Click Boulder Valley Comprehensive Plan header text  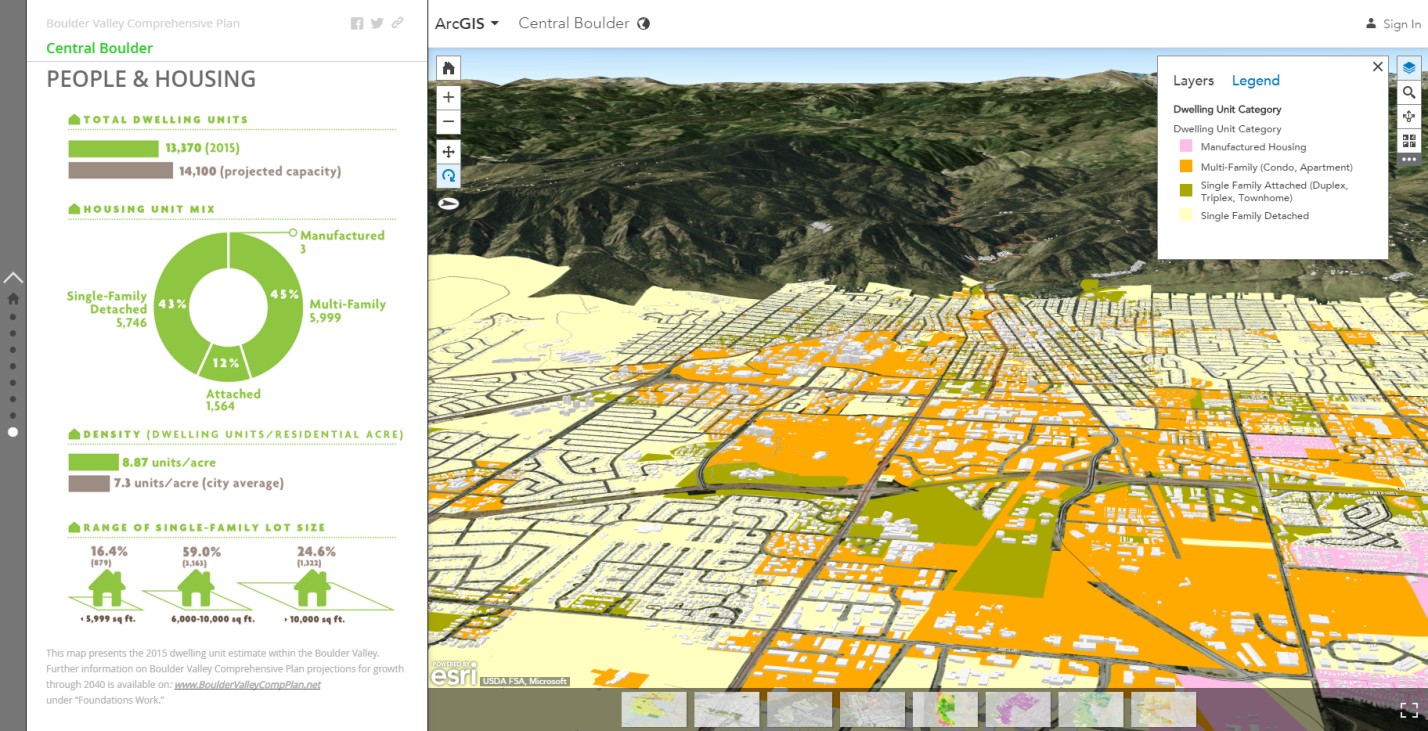click(143, 23)
